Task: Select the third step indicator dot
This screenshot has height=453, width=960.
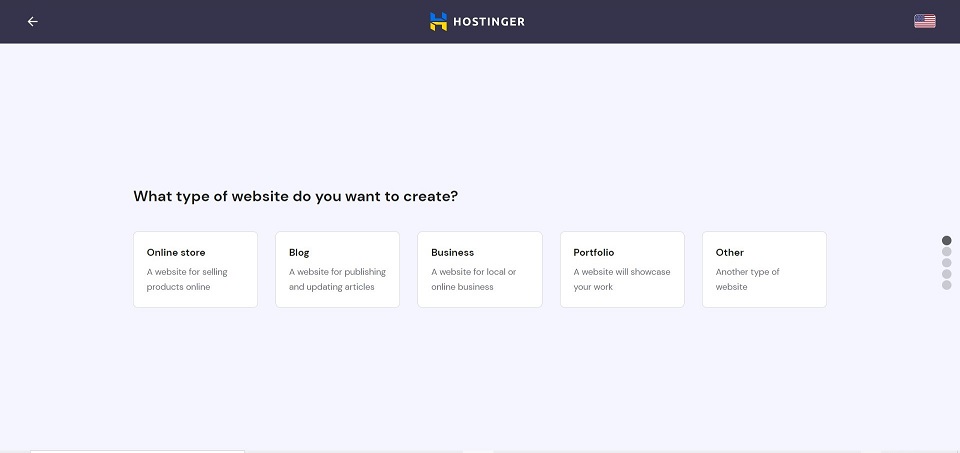Action: [947, 263]
